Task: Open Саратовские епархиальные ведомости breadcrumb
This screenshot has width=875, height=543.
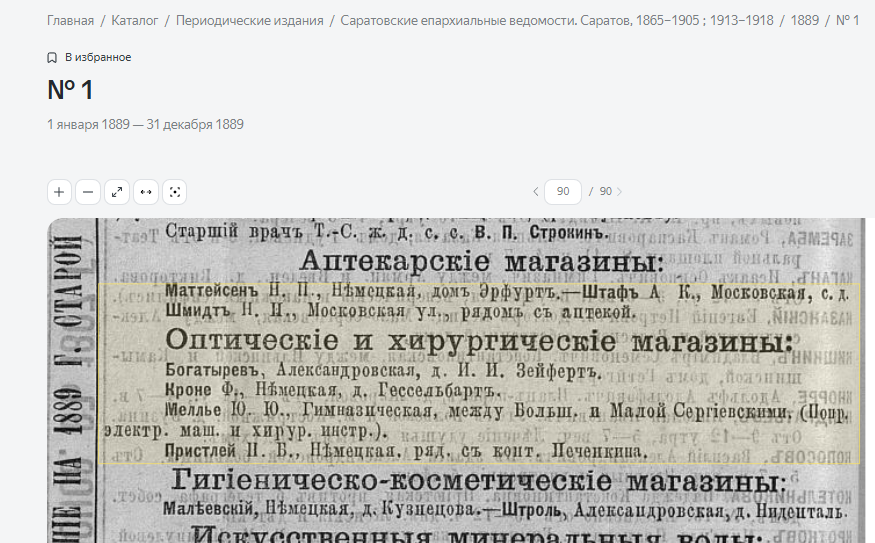Action: coord(557,21)
